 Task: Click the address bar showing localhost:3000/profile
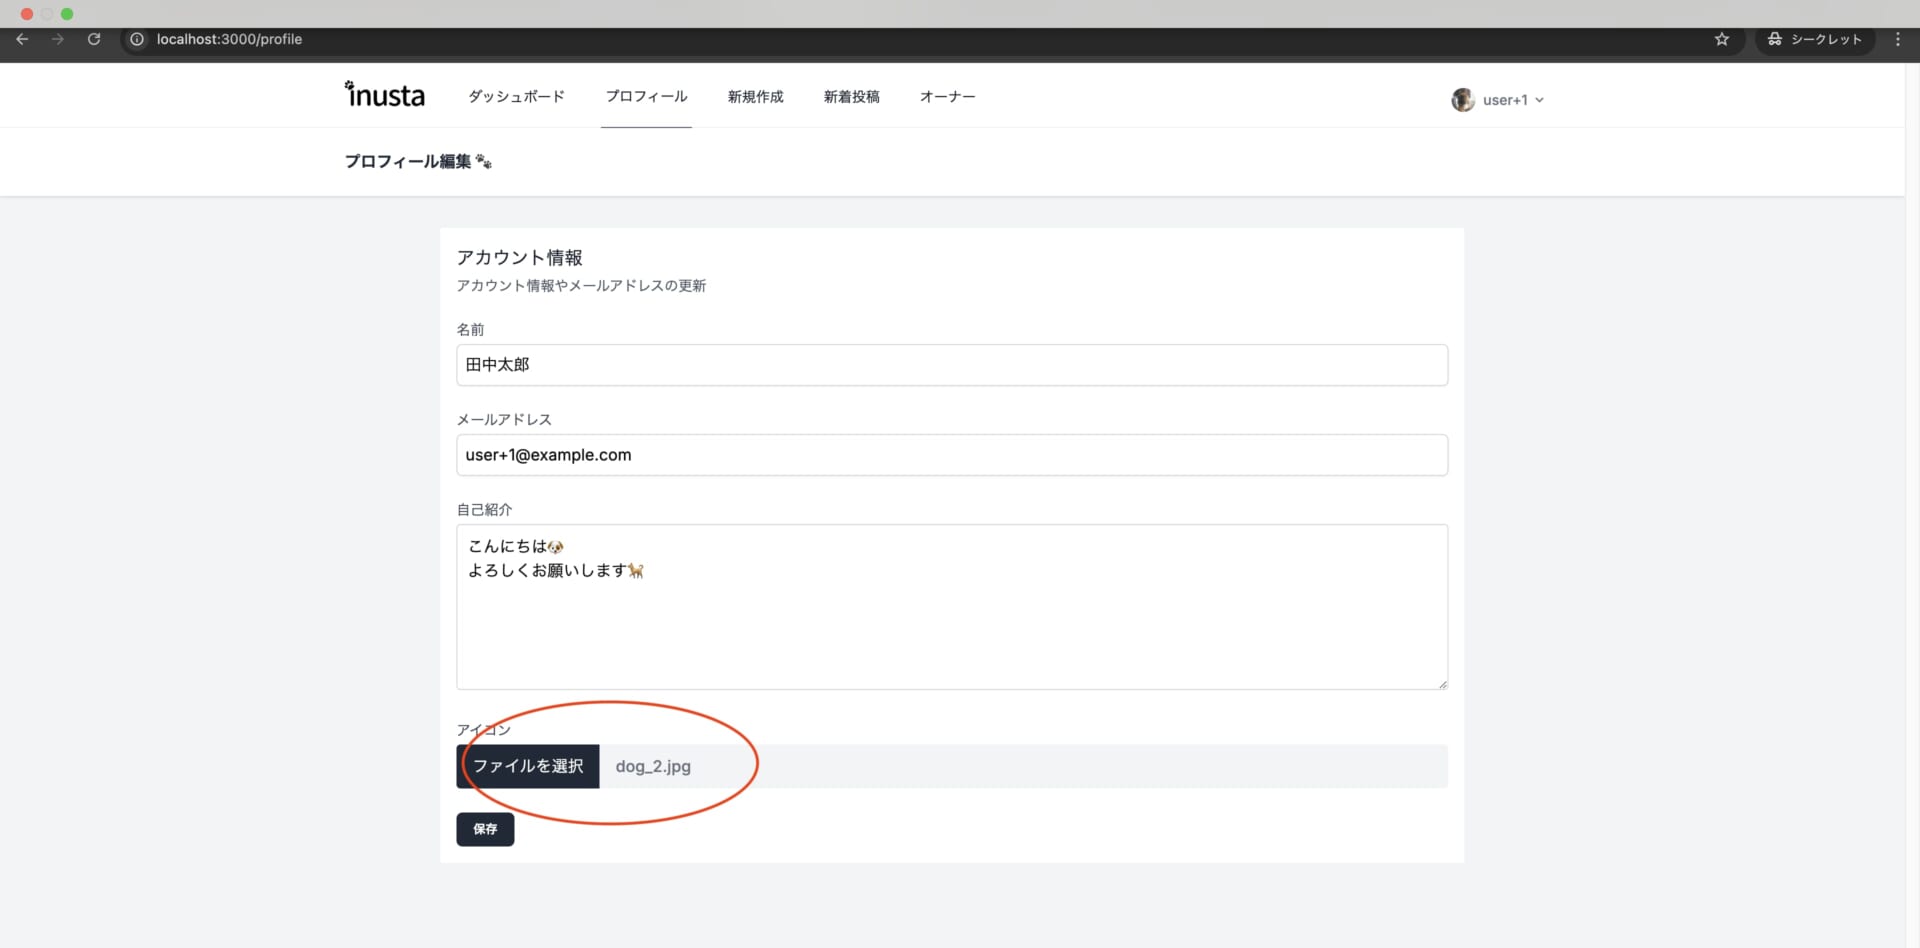[x=229, y=39]
